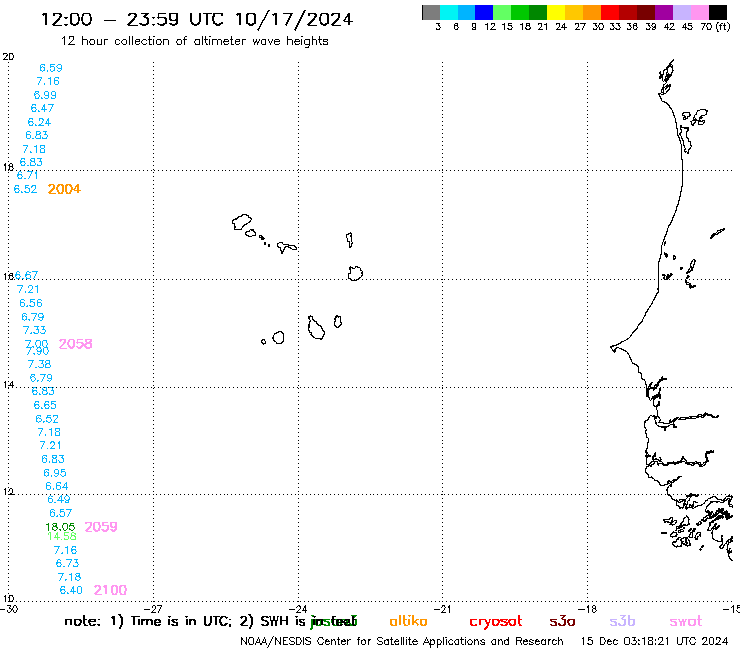Click the latitude axis label '20'
Image resolution: width=740 pixels, height=650 pixels.
click(8, 57)
